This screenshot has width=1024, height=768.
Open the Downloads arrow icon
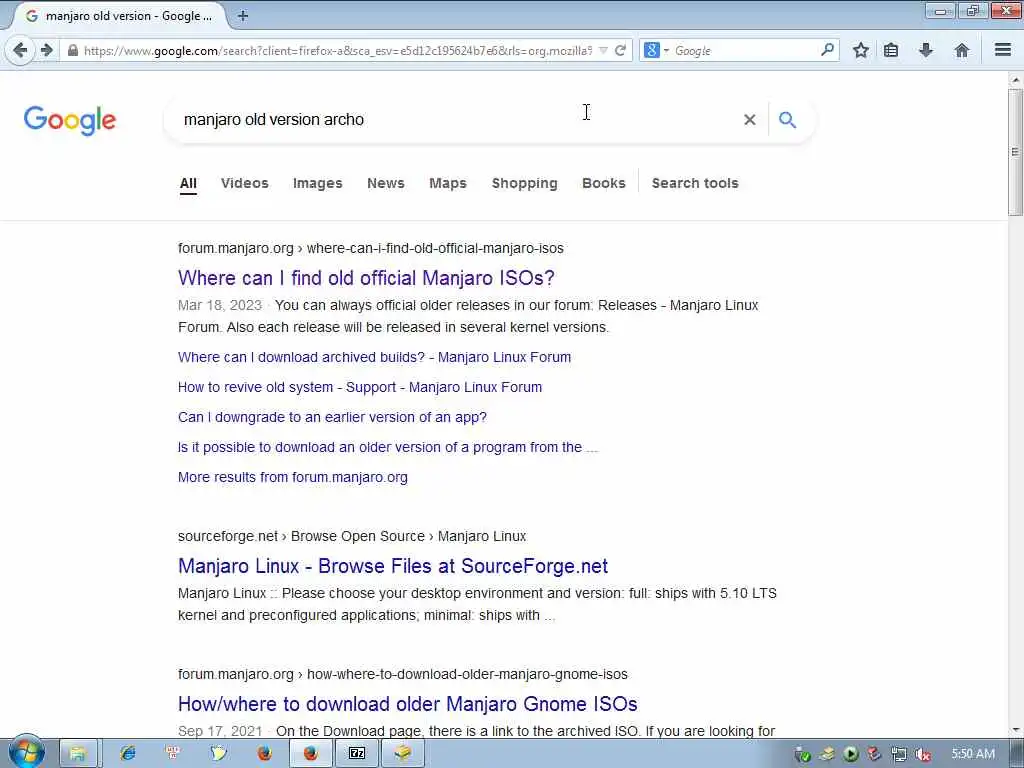tap(925, 50)
